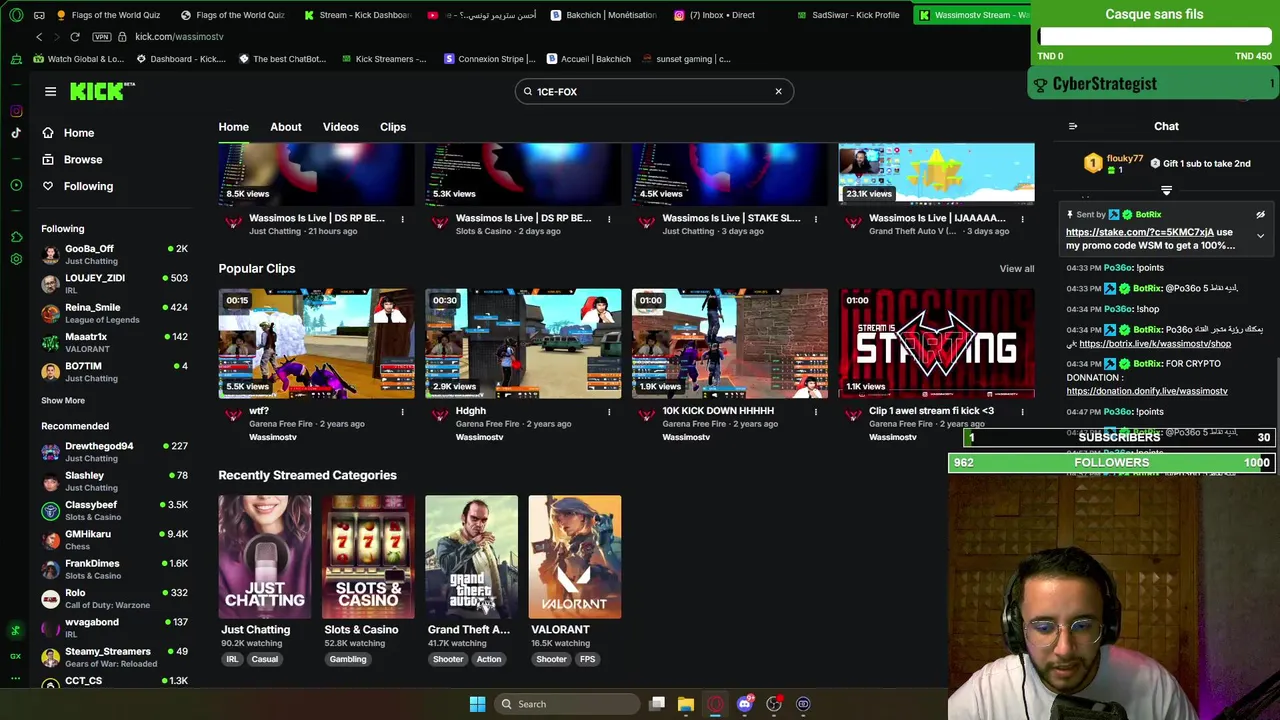The image size is (1280, 720).
Task: Open options menu for STAKE SL video
Action: click(x=815, y=219)
